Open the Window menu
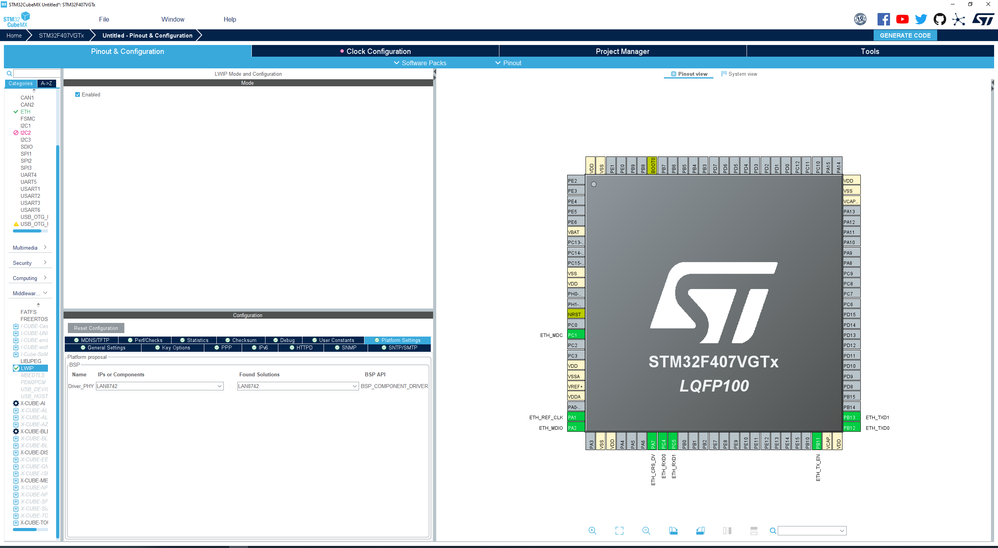 172,20
